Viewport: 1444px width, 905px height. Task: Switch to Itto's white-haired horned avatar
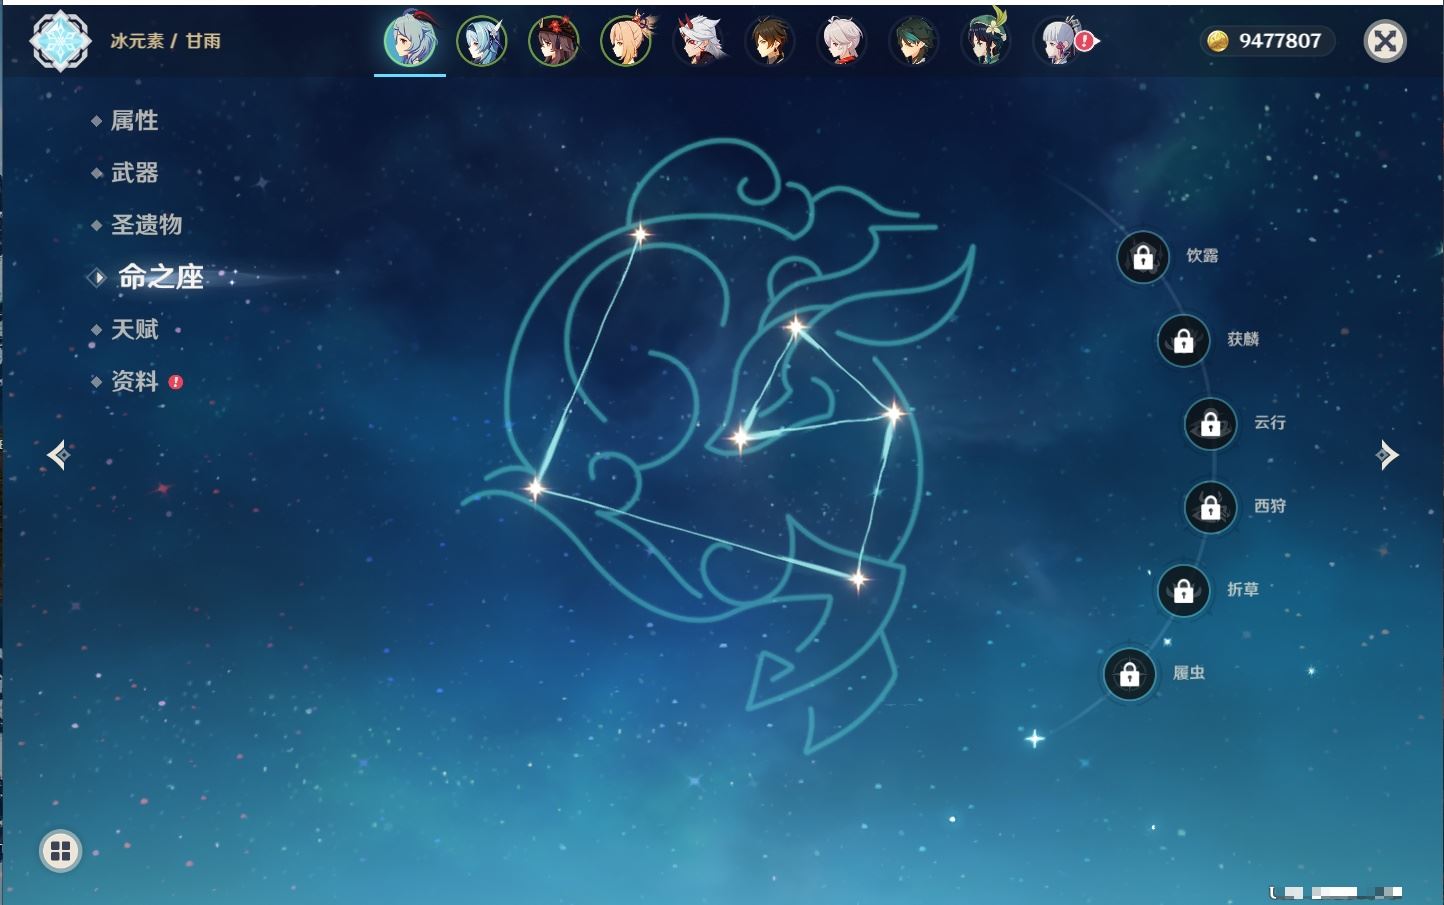(698, 41)
